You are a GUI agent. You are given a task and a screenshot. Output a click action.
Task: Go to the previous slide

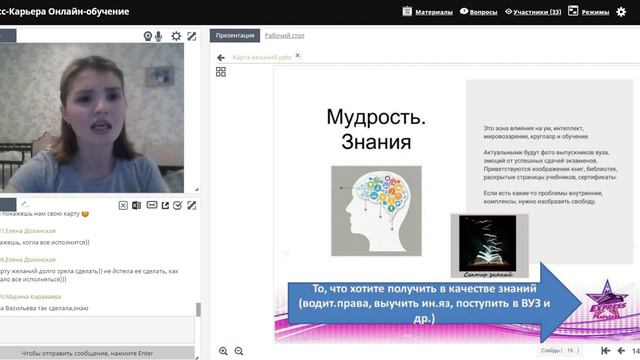pyautogui.click(x=621, y=351)
